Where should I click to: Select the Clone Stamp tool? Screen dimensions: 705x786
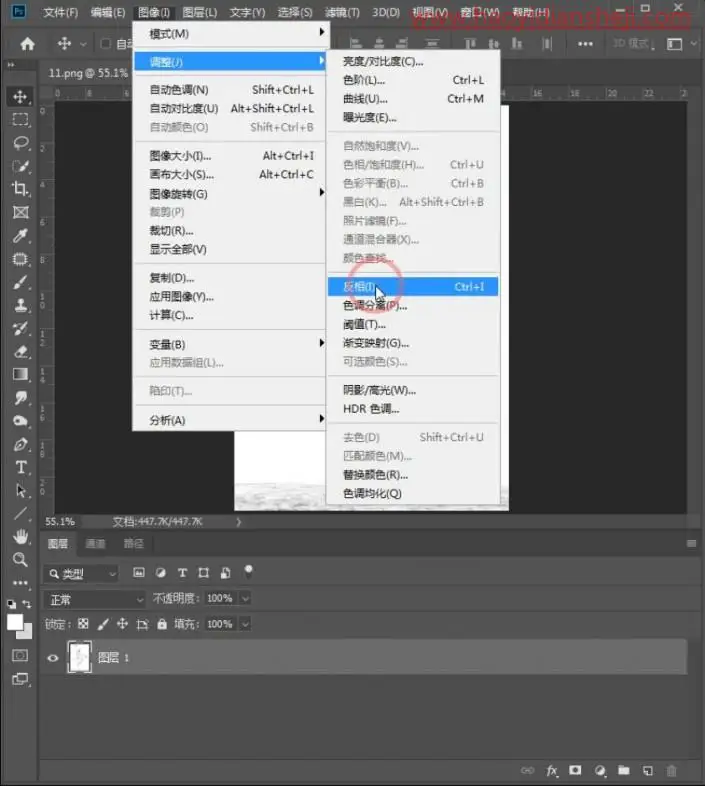[x=20, y=305]
